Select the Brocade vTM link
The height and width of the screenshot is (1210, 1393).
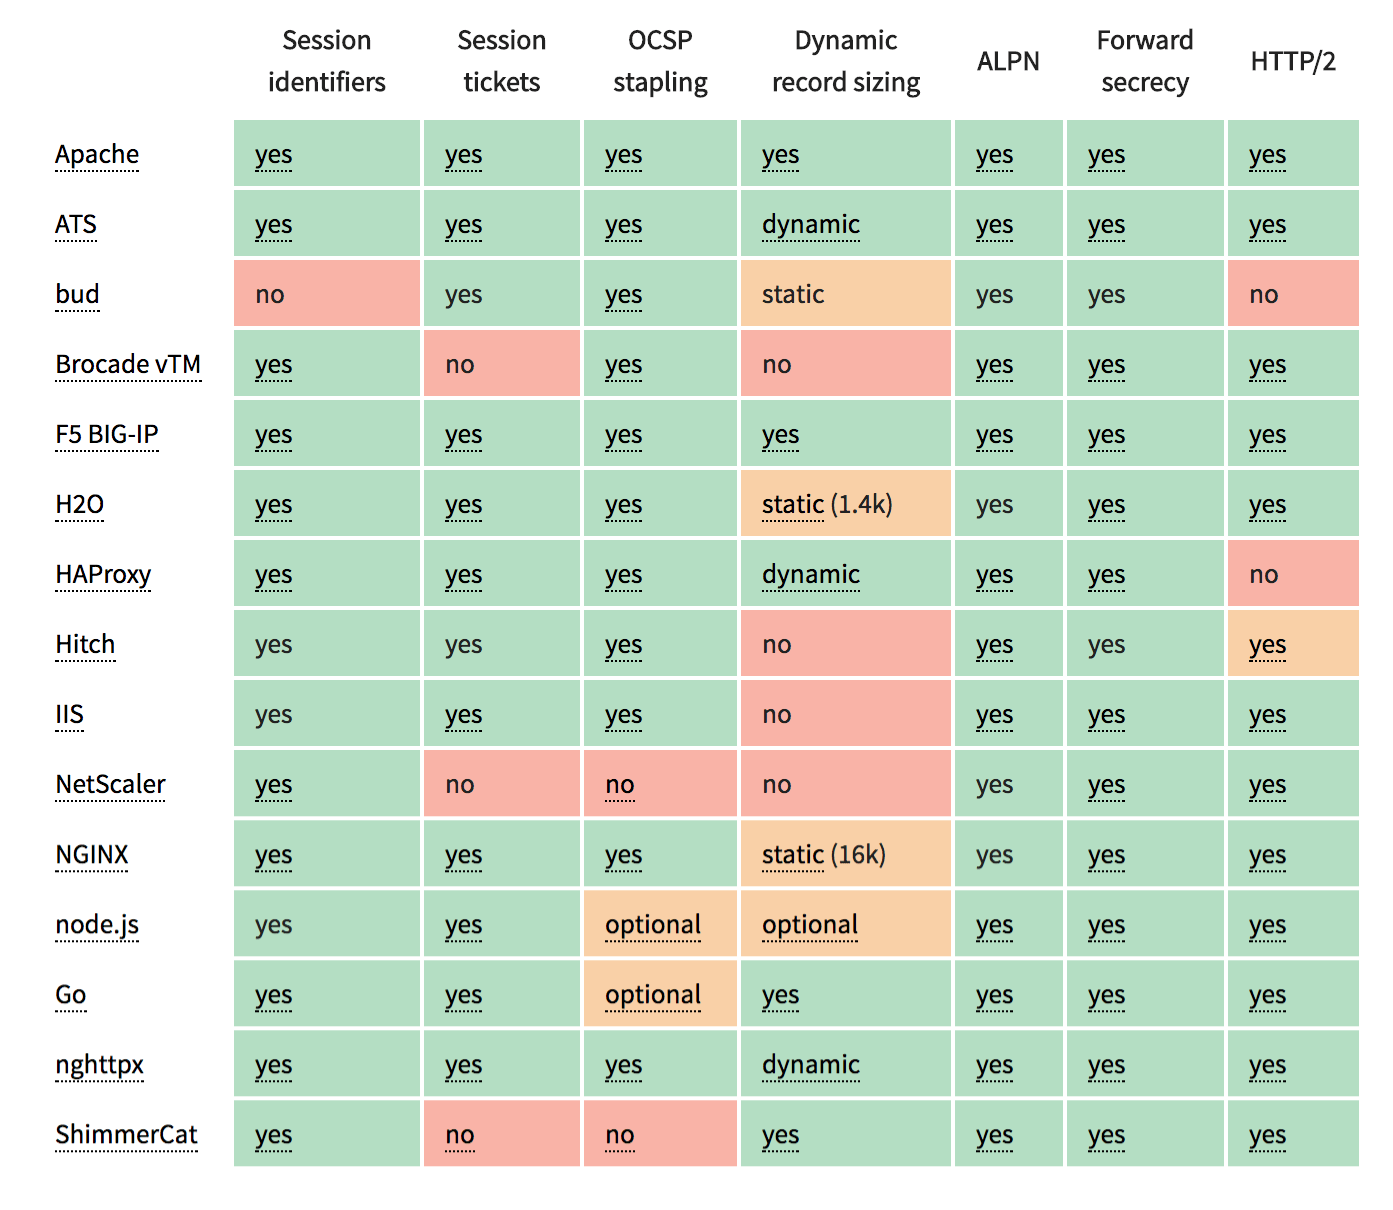coord(128,365)
